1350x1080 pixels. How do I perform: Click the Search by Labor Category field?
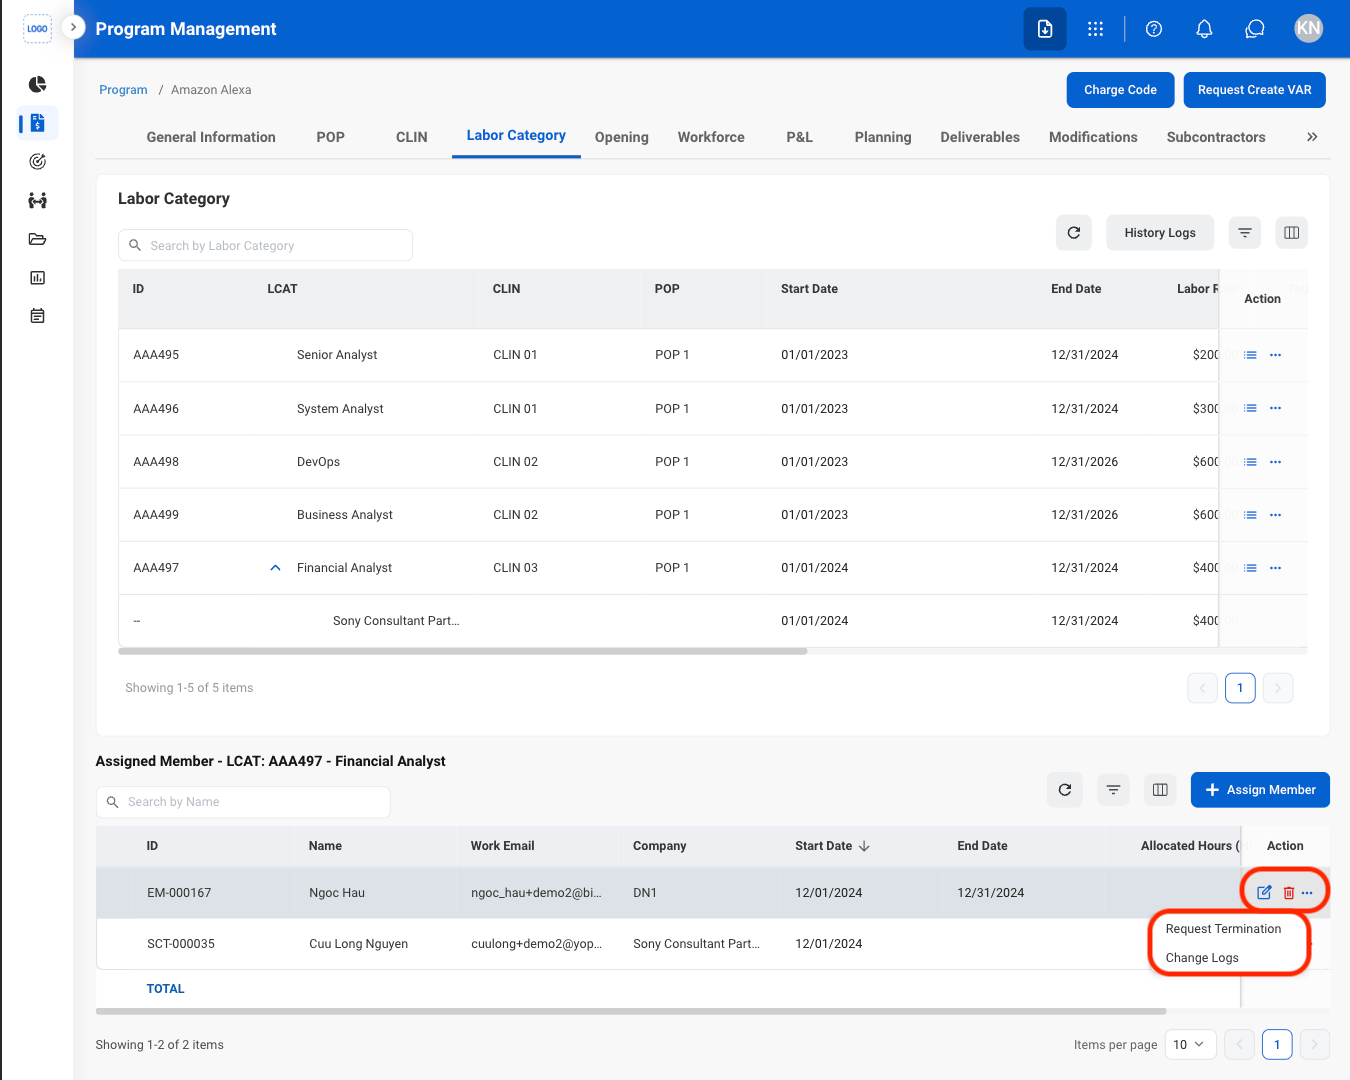(x=265, y=245)
